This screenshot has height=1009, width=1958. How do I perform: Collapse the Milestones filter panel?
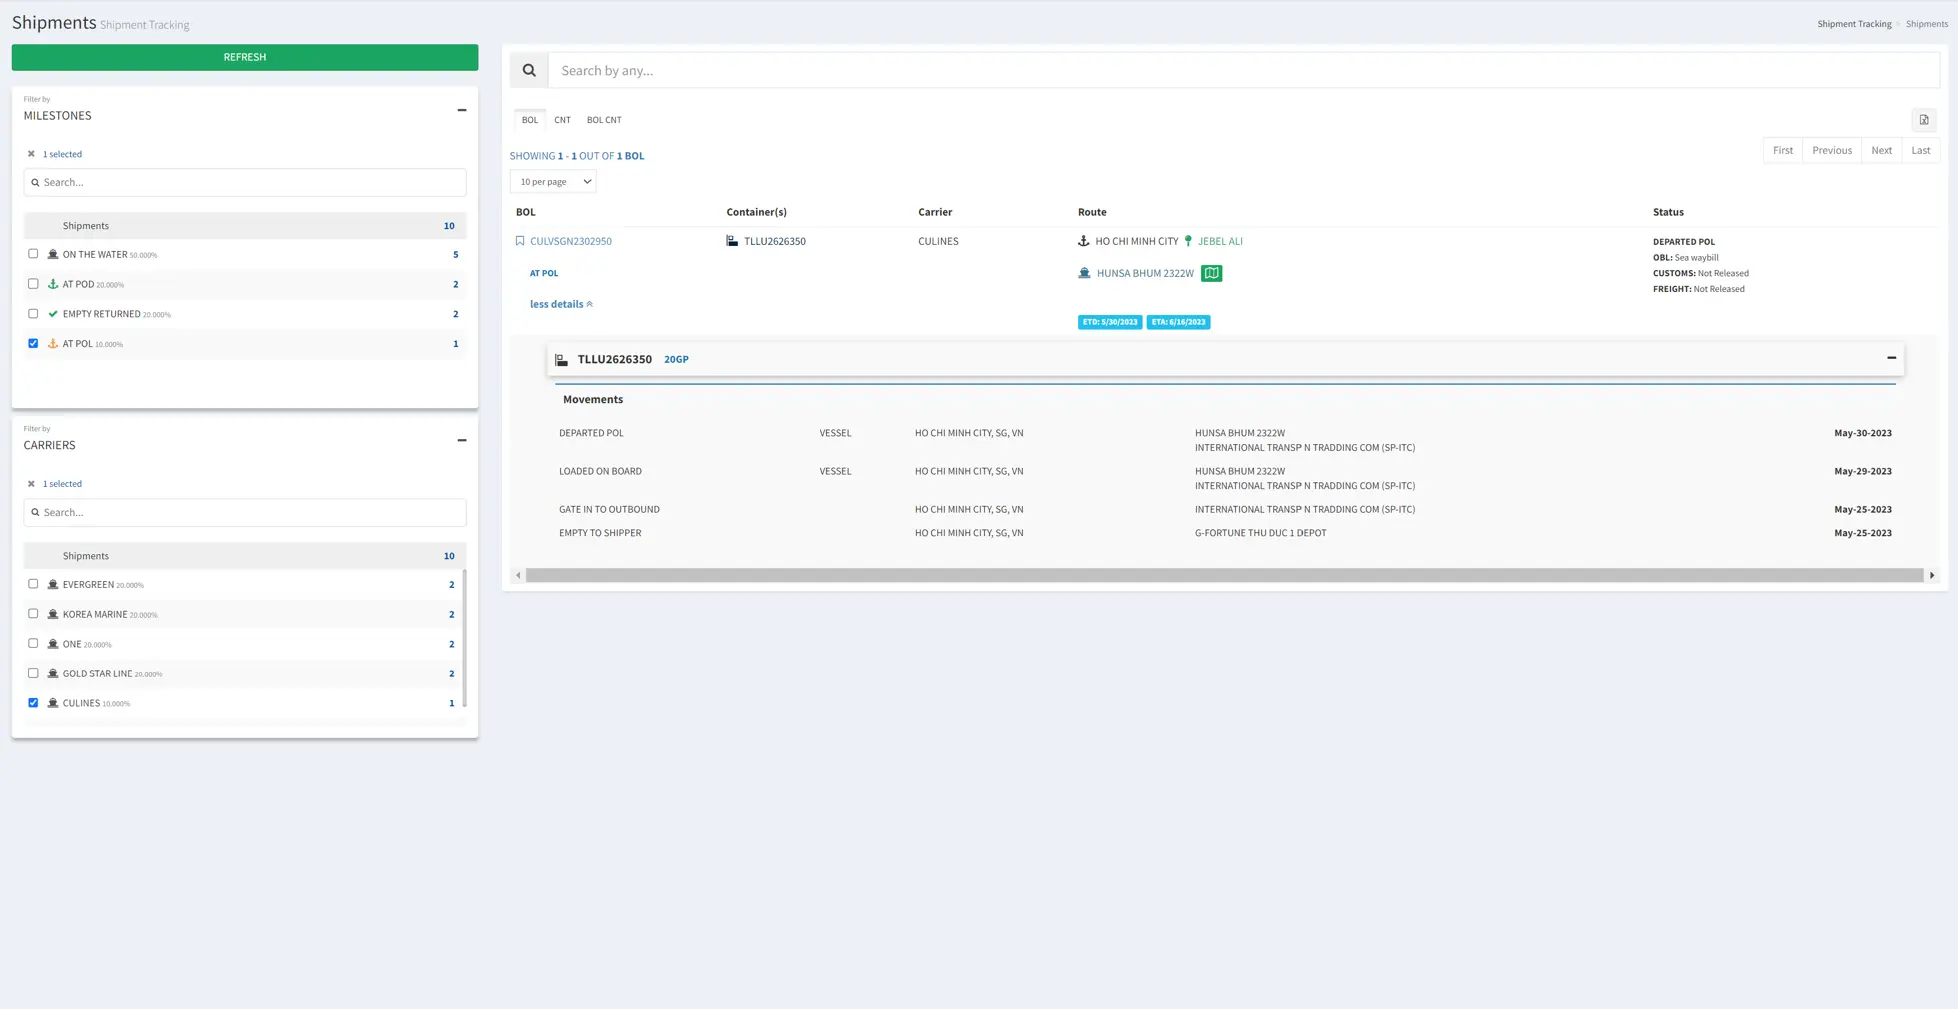[462, 110]
